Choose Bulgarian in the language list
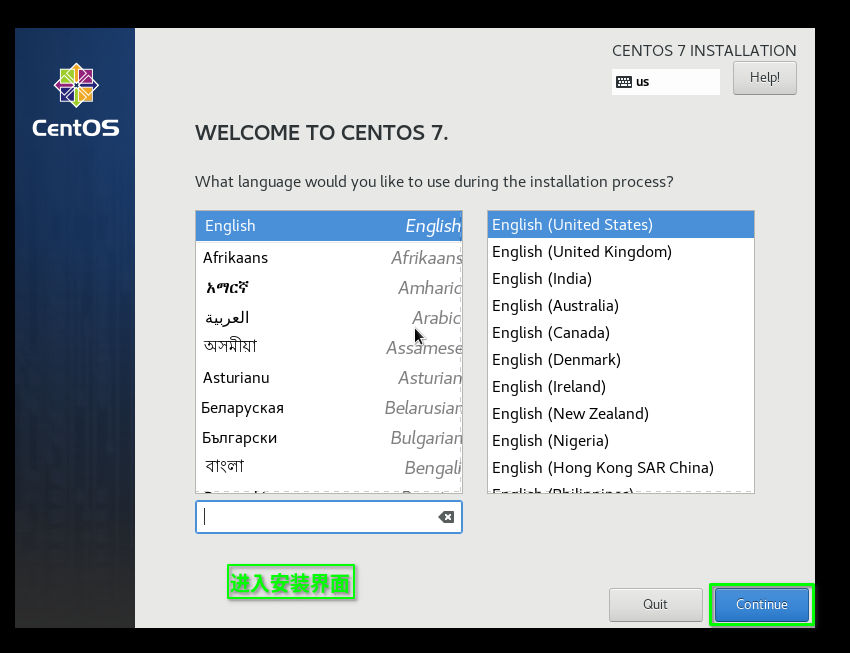Image resolution: width=850 pixels, height=653 pixels. (328, 438)
